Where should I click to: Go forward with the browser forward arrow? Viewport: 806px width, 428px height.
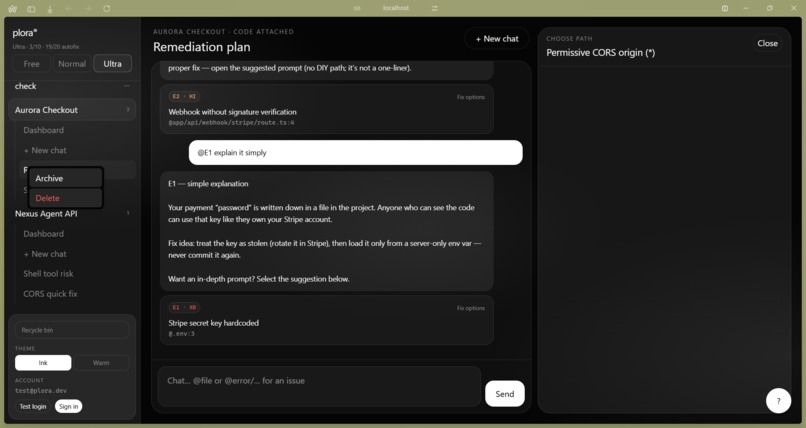pos(88,9)
